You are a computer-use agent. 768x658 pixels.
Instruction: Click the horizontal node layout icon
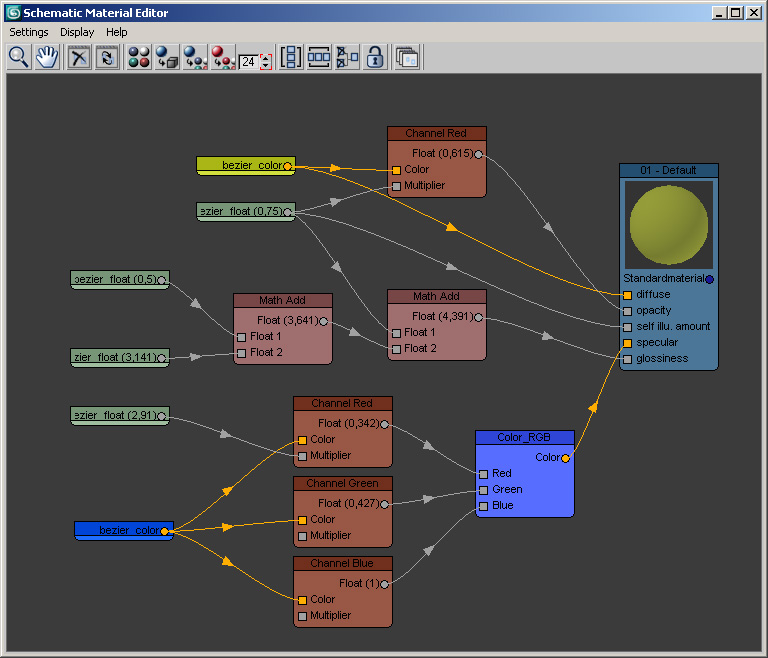(319, 57)
